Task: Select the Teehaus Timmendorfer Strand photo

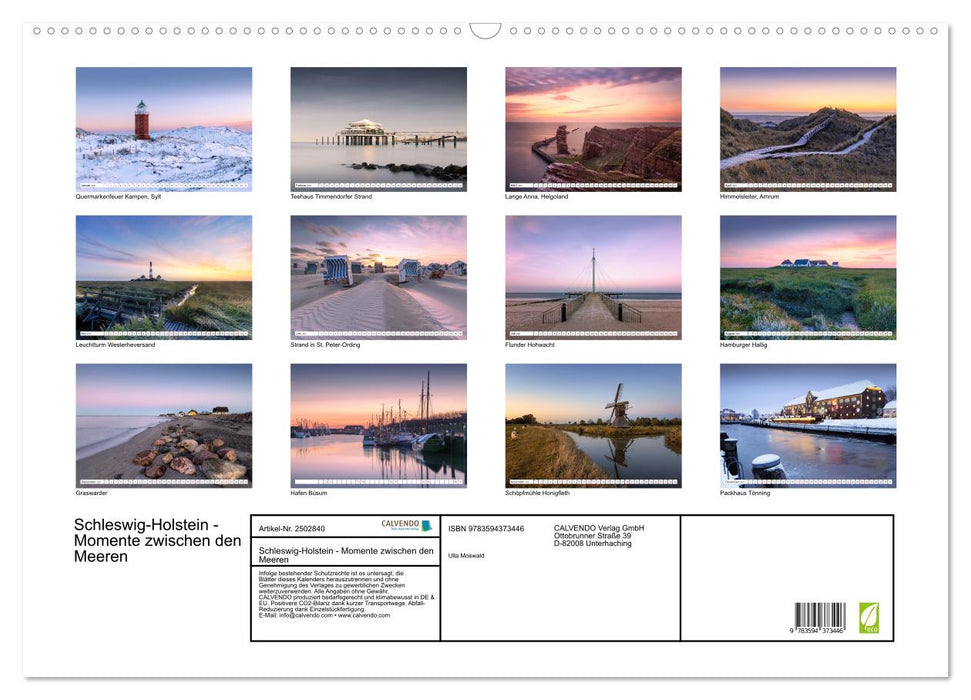Action: 378,129
